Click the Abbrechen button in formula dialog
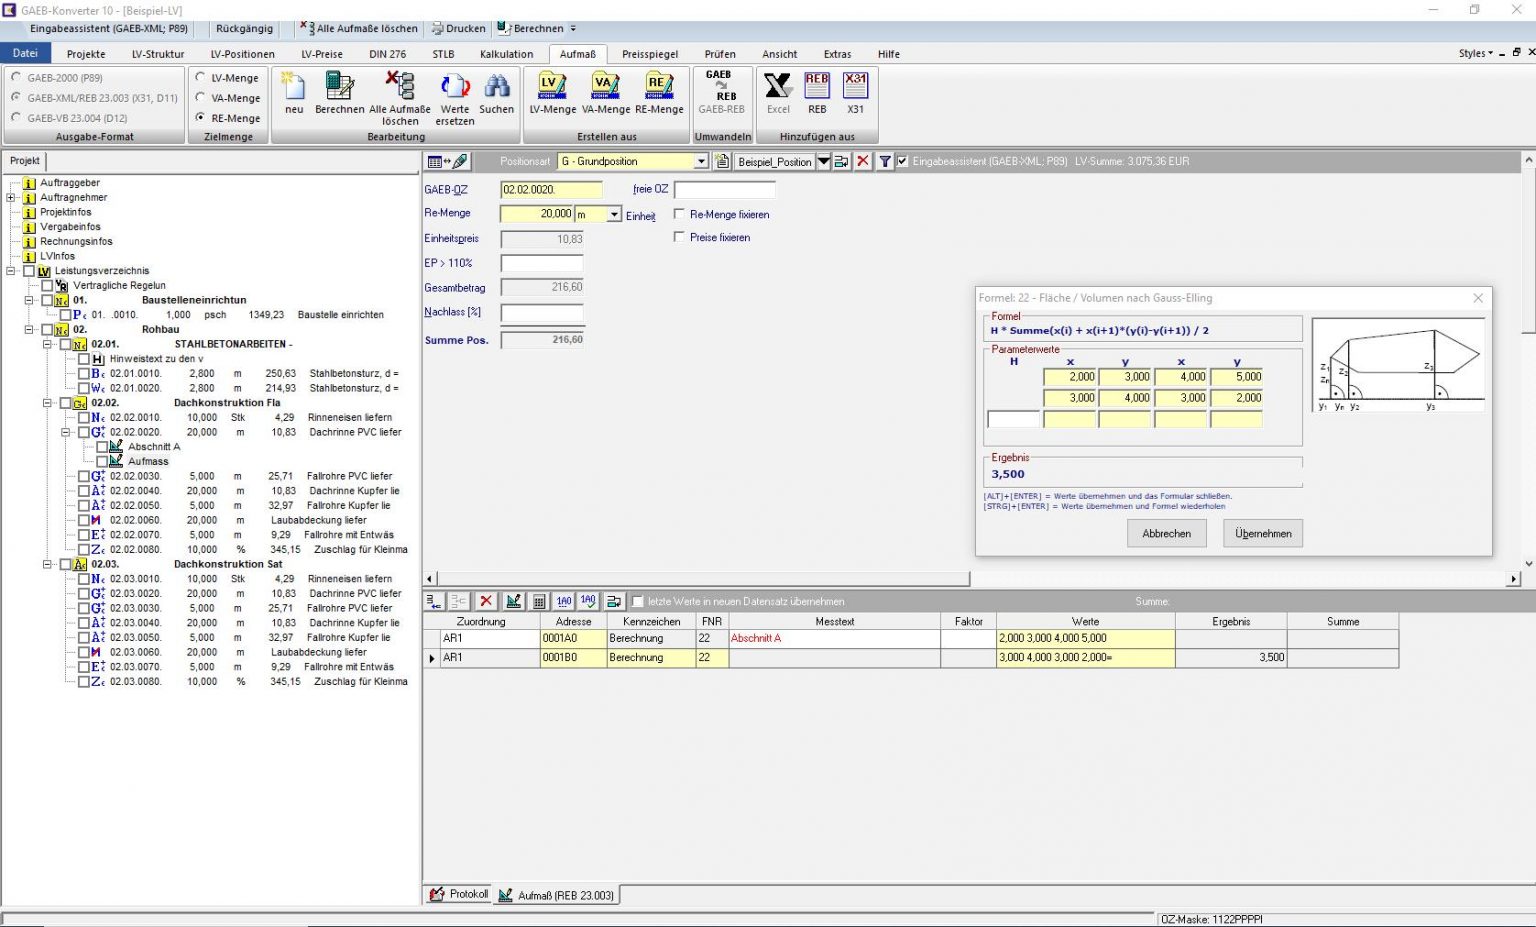This screenshot has width=1536, height=927. (x=1166, y=533)
